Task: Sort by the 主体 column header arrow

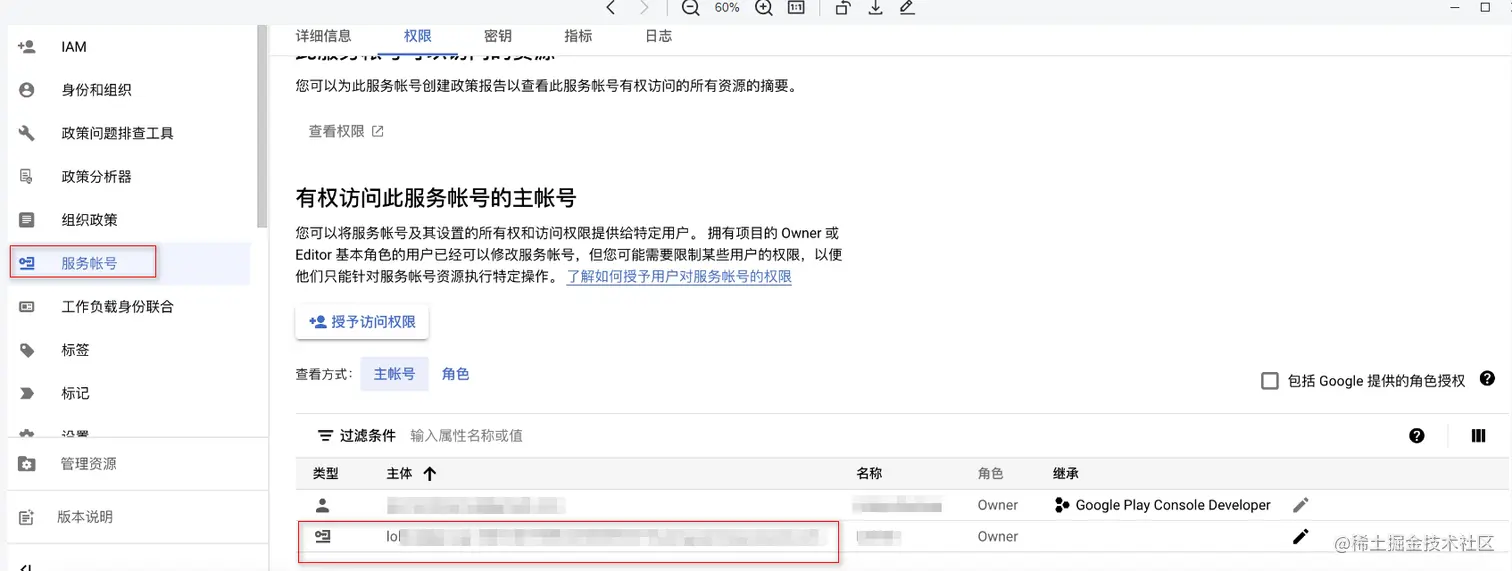Action: 430,474
